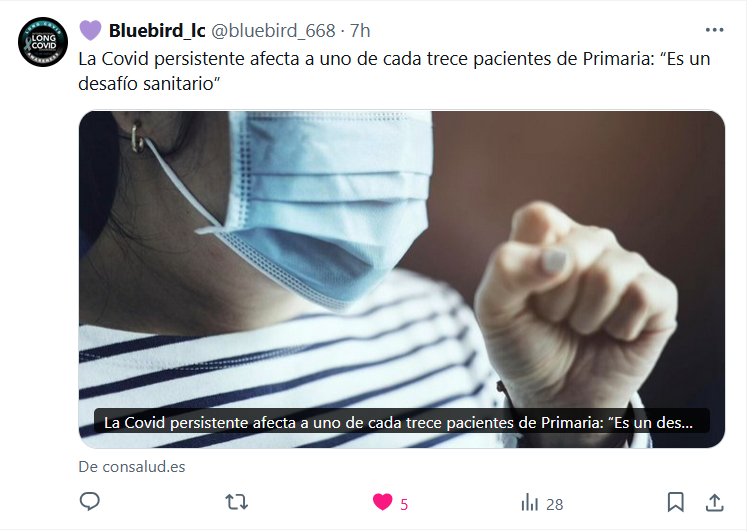This screenshot has width=756, height=532.
Task: Click the like count number 5
Action: pyautogui.click(x=404, y=505)
